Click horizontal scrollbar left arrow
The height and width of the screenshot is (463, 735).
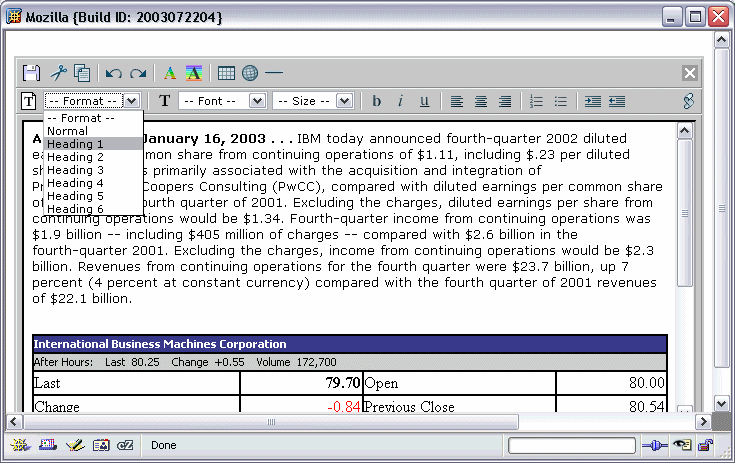(14, 422)
